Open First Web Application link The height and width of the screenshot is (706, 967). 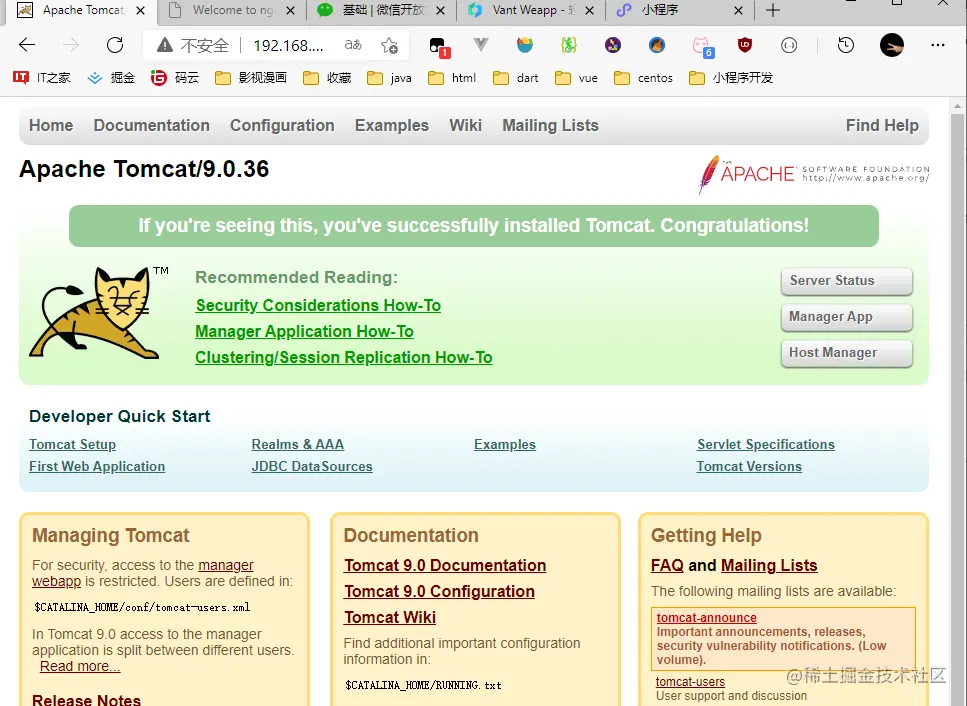coord(97,466)
